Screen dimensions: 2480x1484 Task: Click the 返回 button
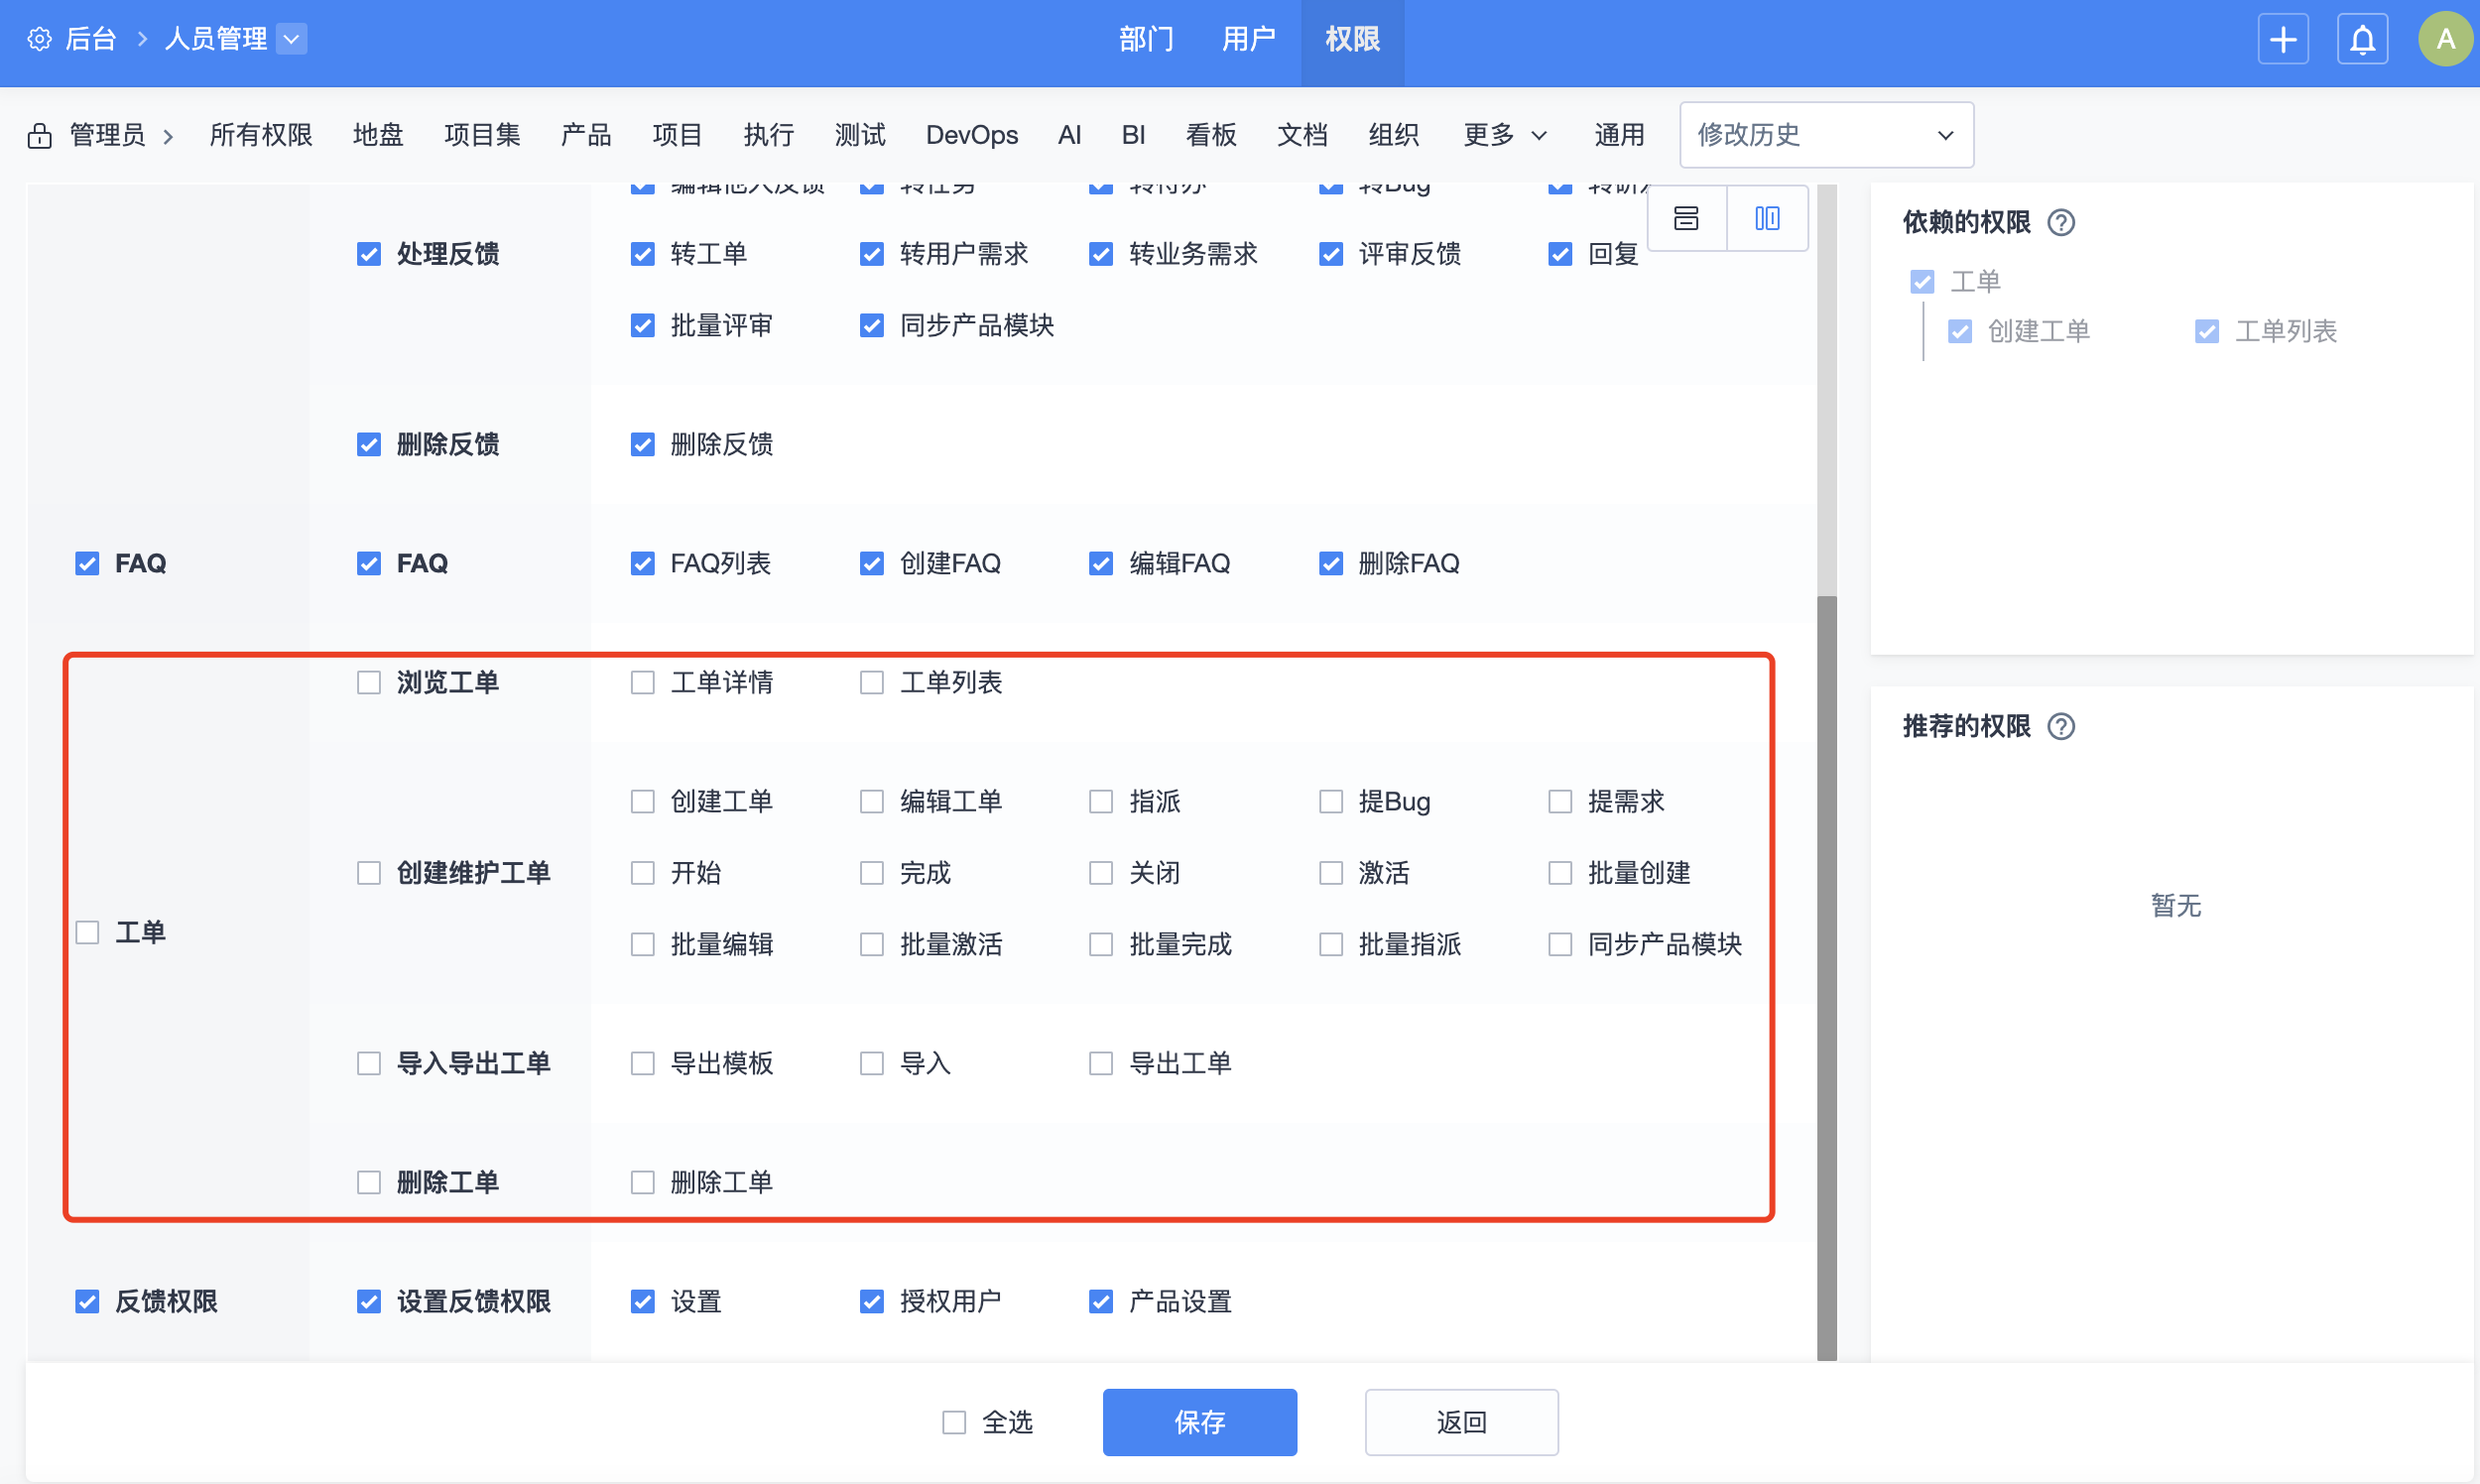pos(1460,1422)
